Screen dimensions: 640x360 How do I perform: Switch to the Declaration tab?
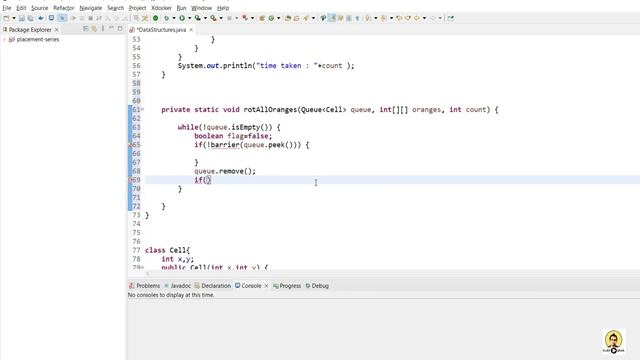213,286
